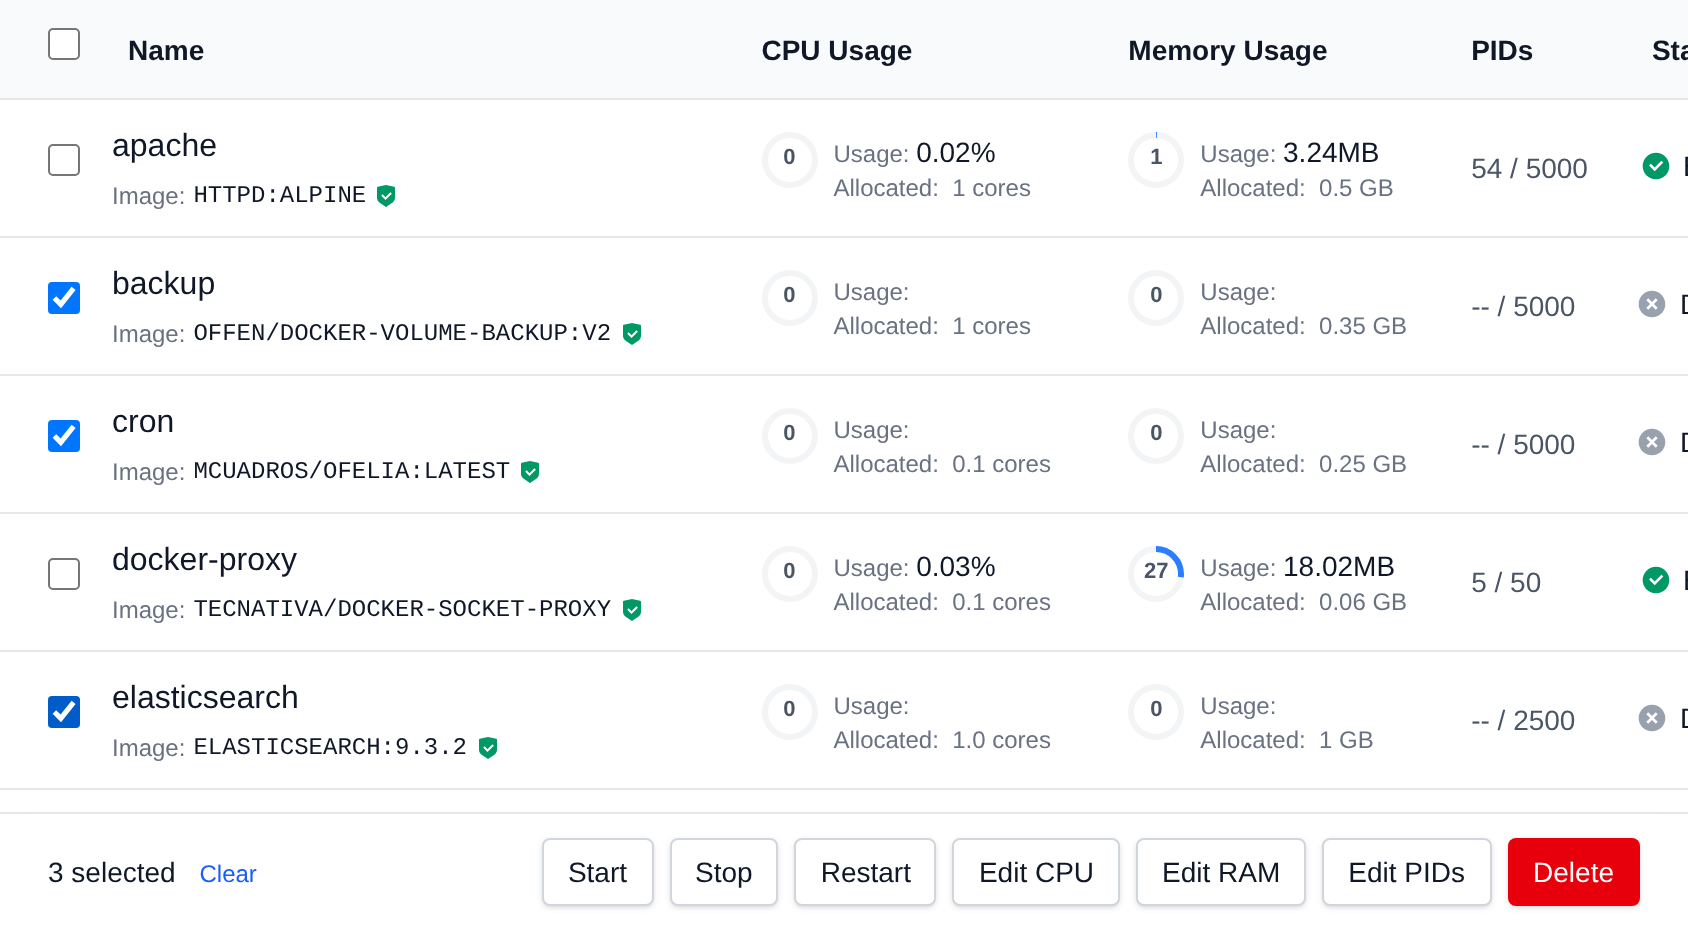Click the Clear selection link
The width and height of the screenshot is (1688, 930).
(x=228, y=874)
